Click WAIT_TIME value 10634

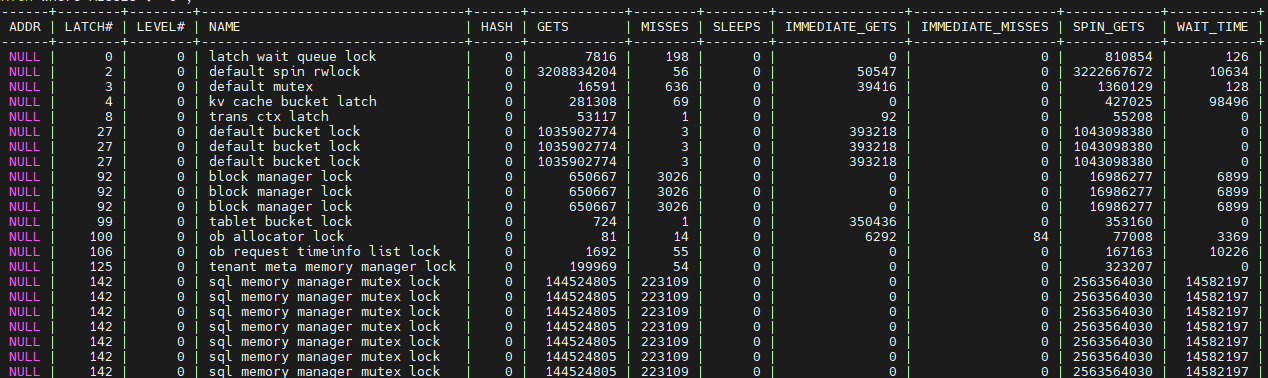1229,72
